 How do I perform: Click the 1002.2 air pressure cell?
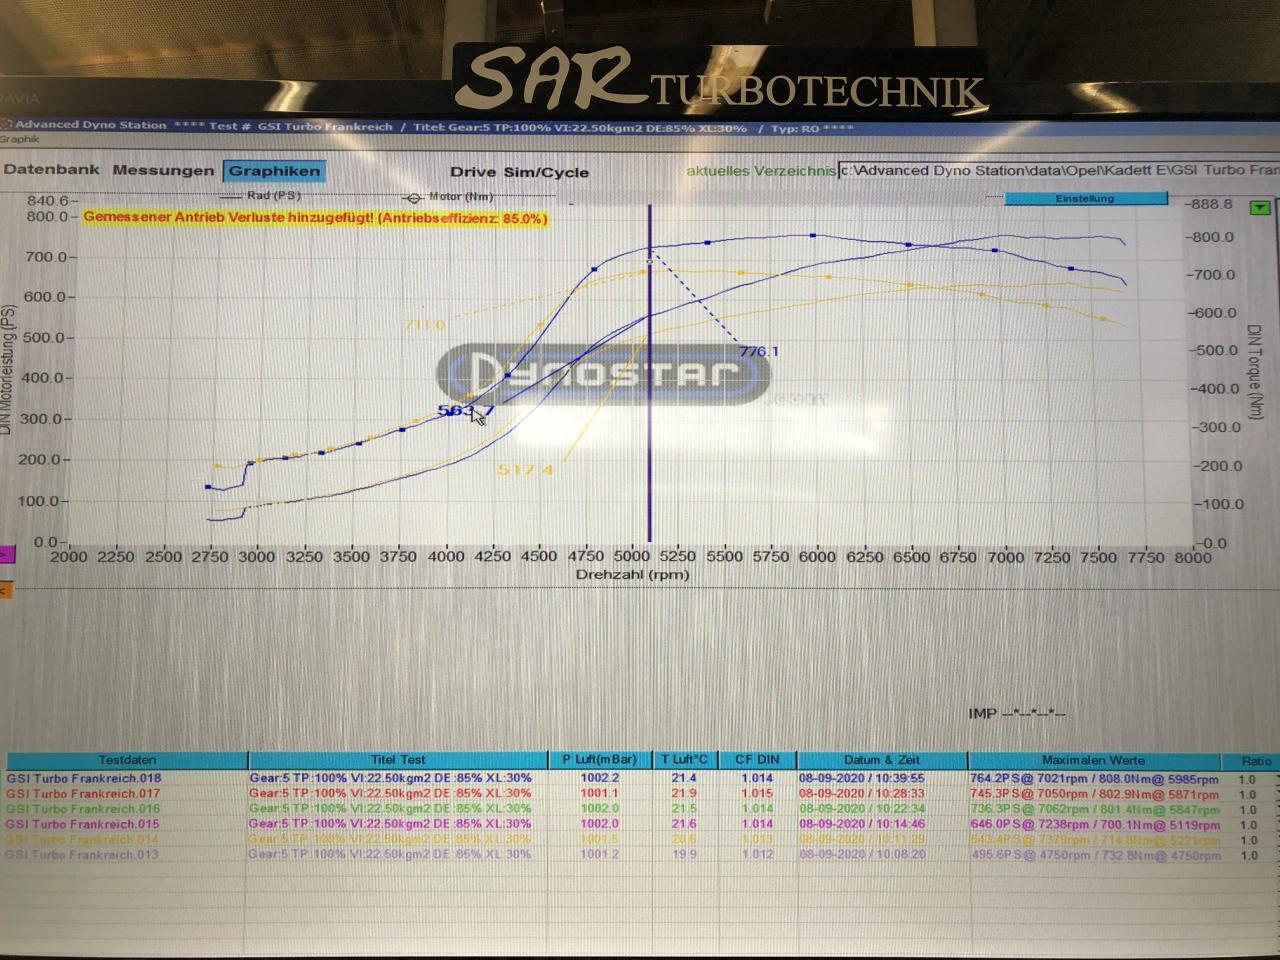point(600,778)
